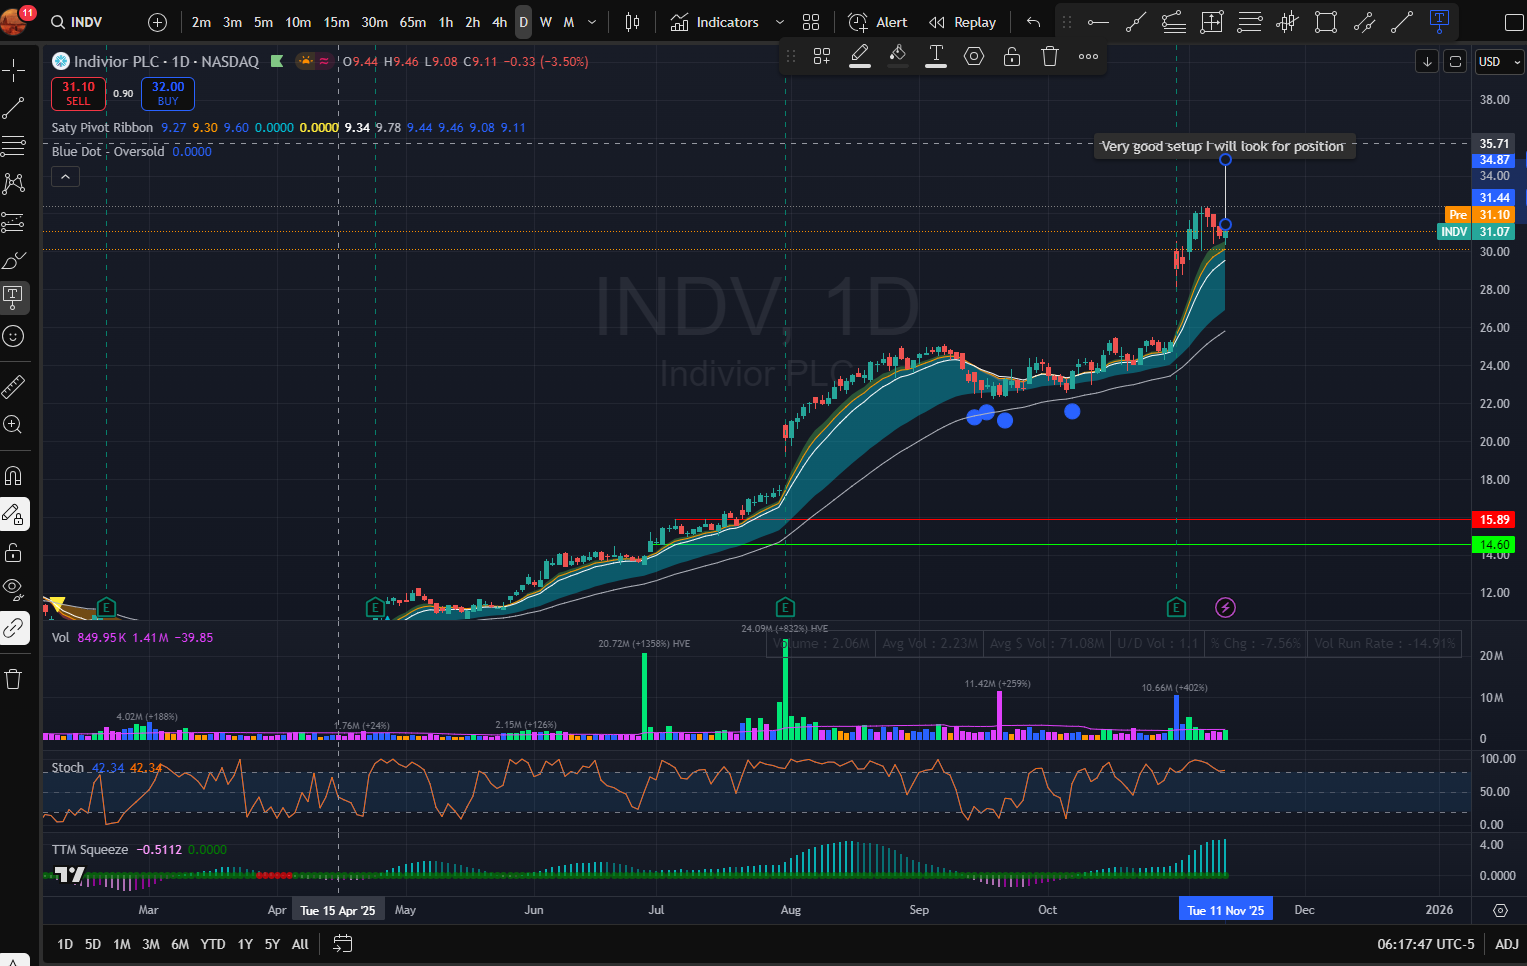Click the remove objects trash icon in sidebar
The image size is (1527, 966).
coord(14,679)
